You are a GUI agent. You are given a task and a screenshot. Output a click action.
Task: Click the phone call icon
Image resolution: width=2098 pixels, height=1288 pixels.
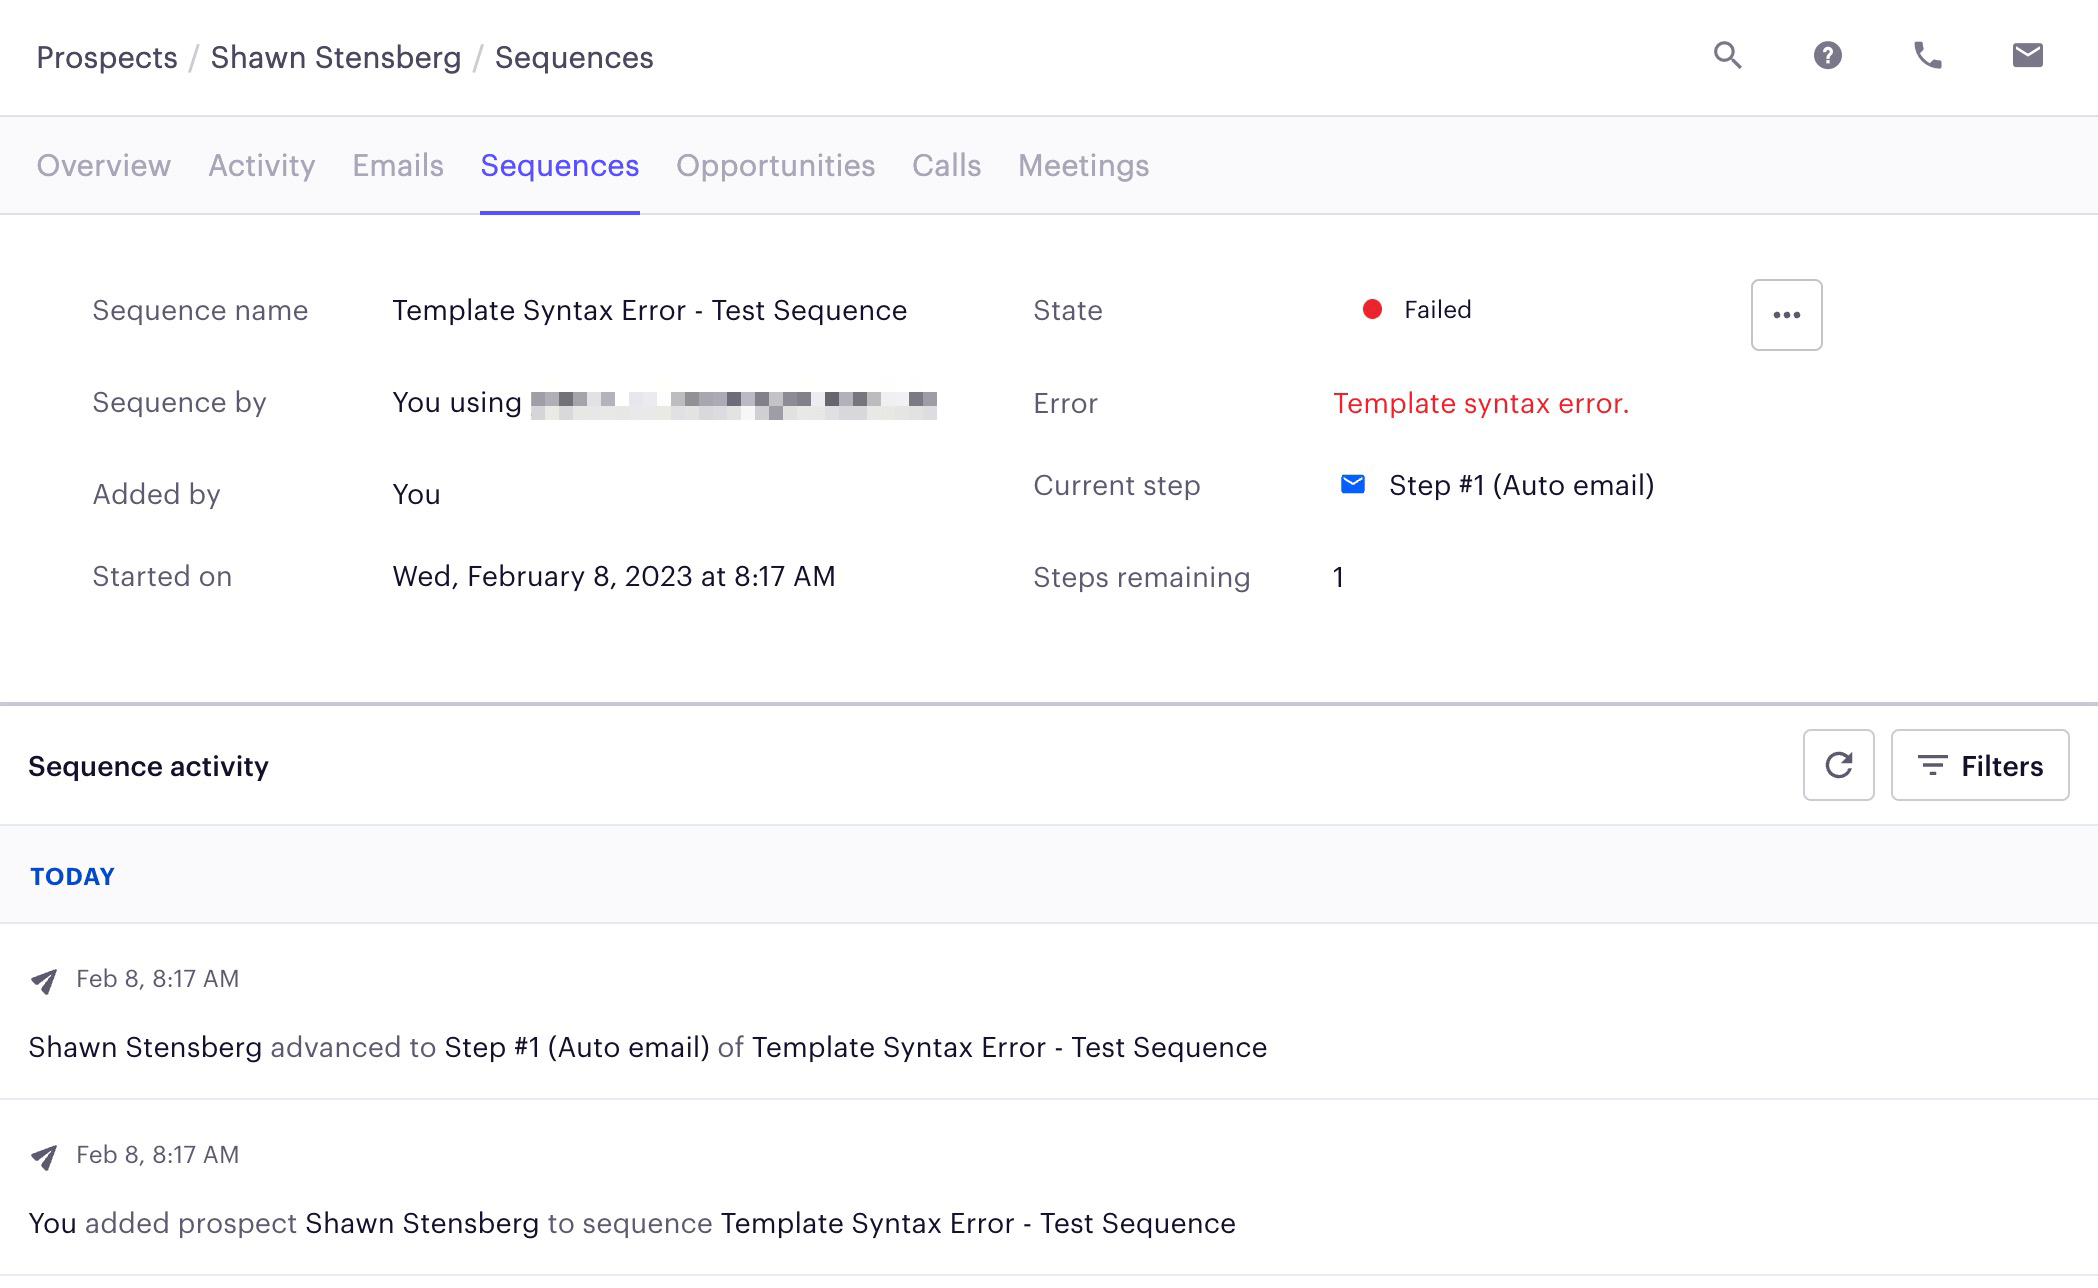(x=1927, y=55)
